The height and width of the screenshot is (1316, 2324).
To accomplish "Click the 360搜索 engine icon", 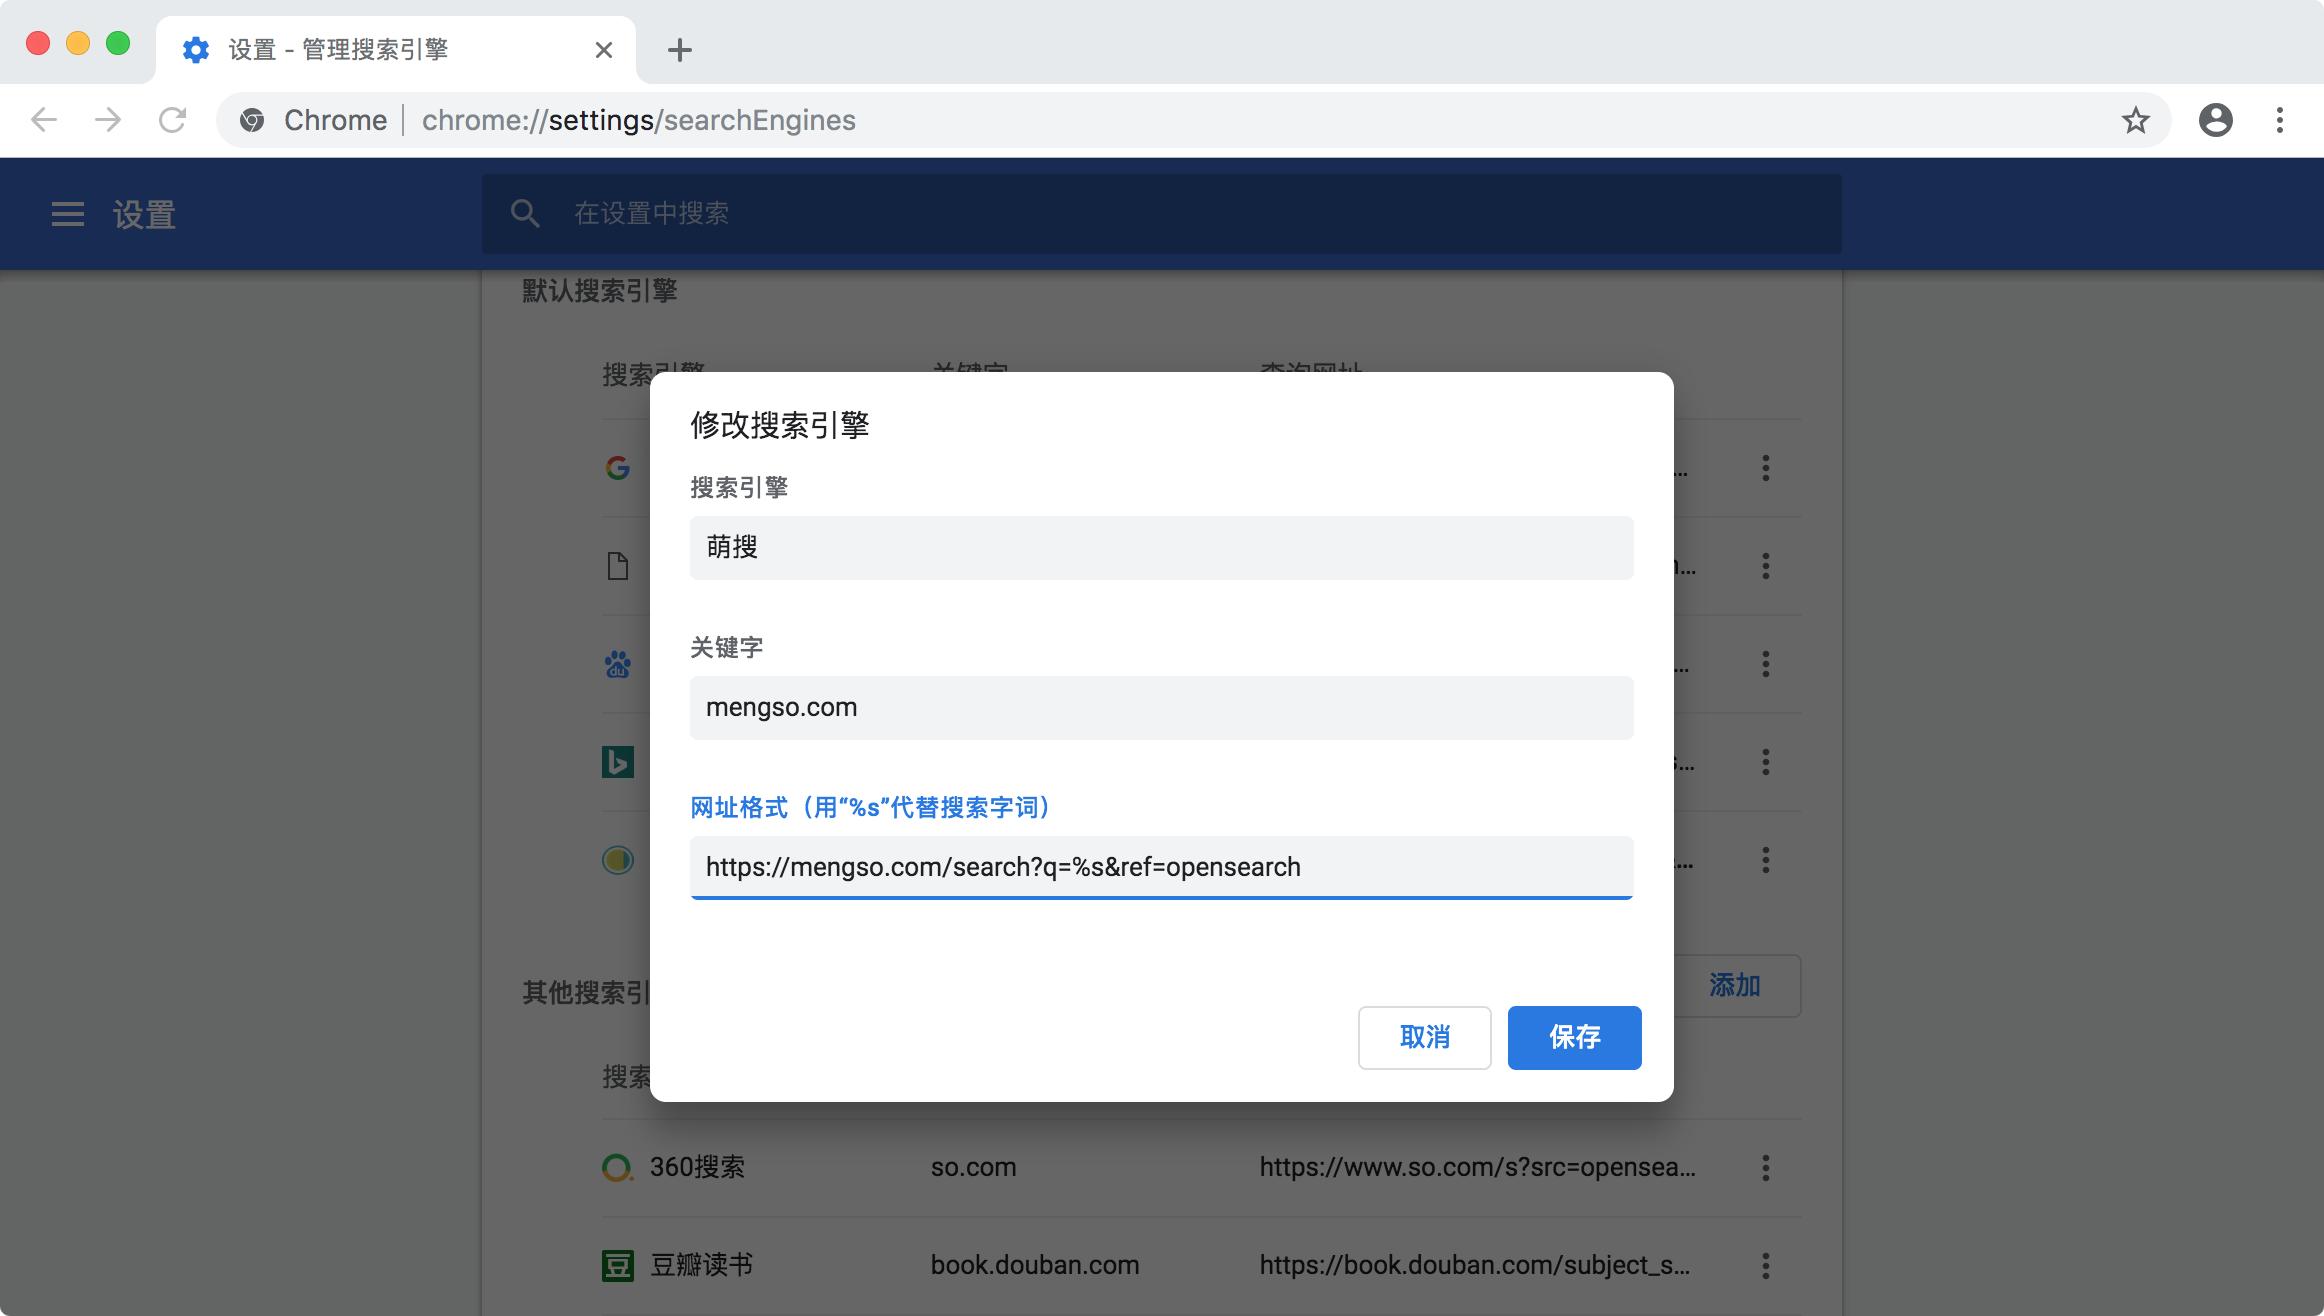I will pos(617,1166).
